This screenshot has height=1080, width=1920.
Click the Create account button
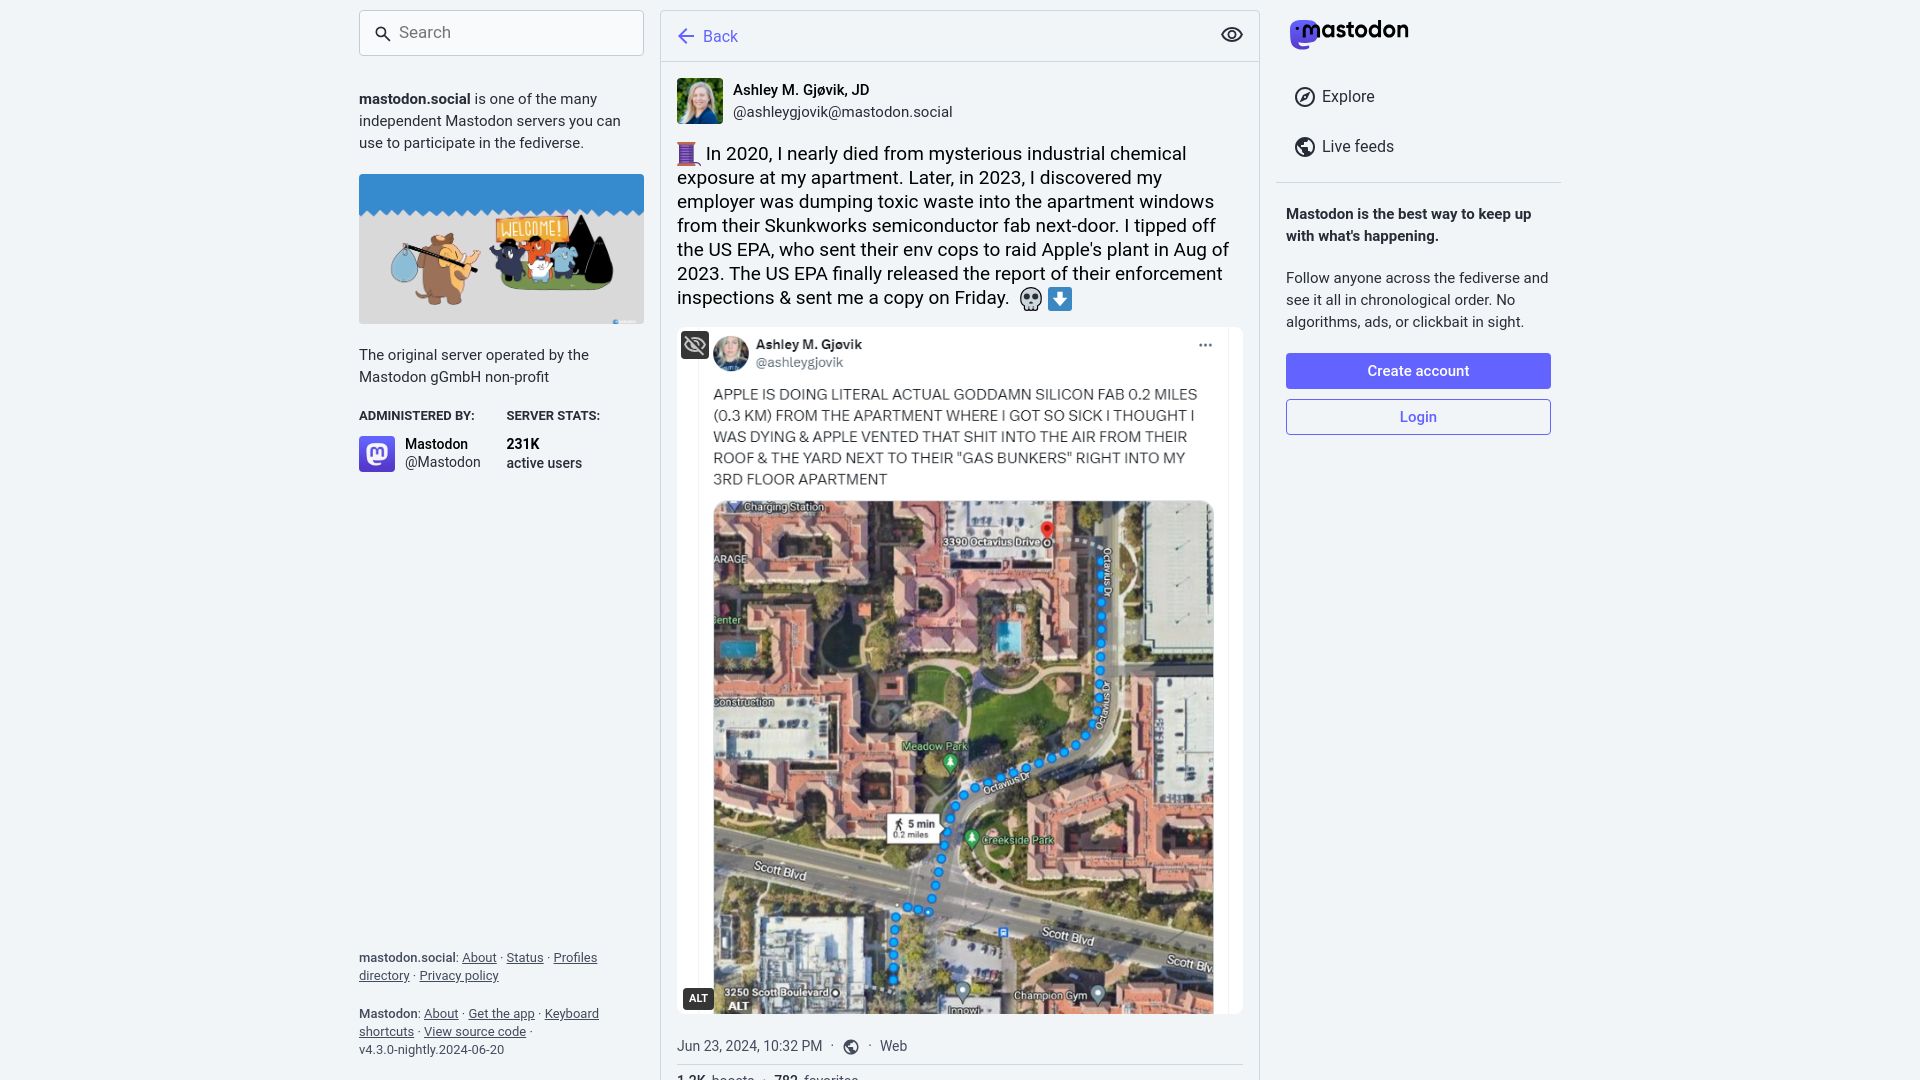pyautogui.click(x=1418, y=371)
